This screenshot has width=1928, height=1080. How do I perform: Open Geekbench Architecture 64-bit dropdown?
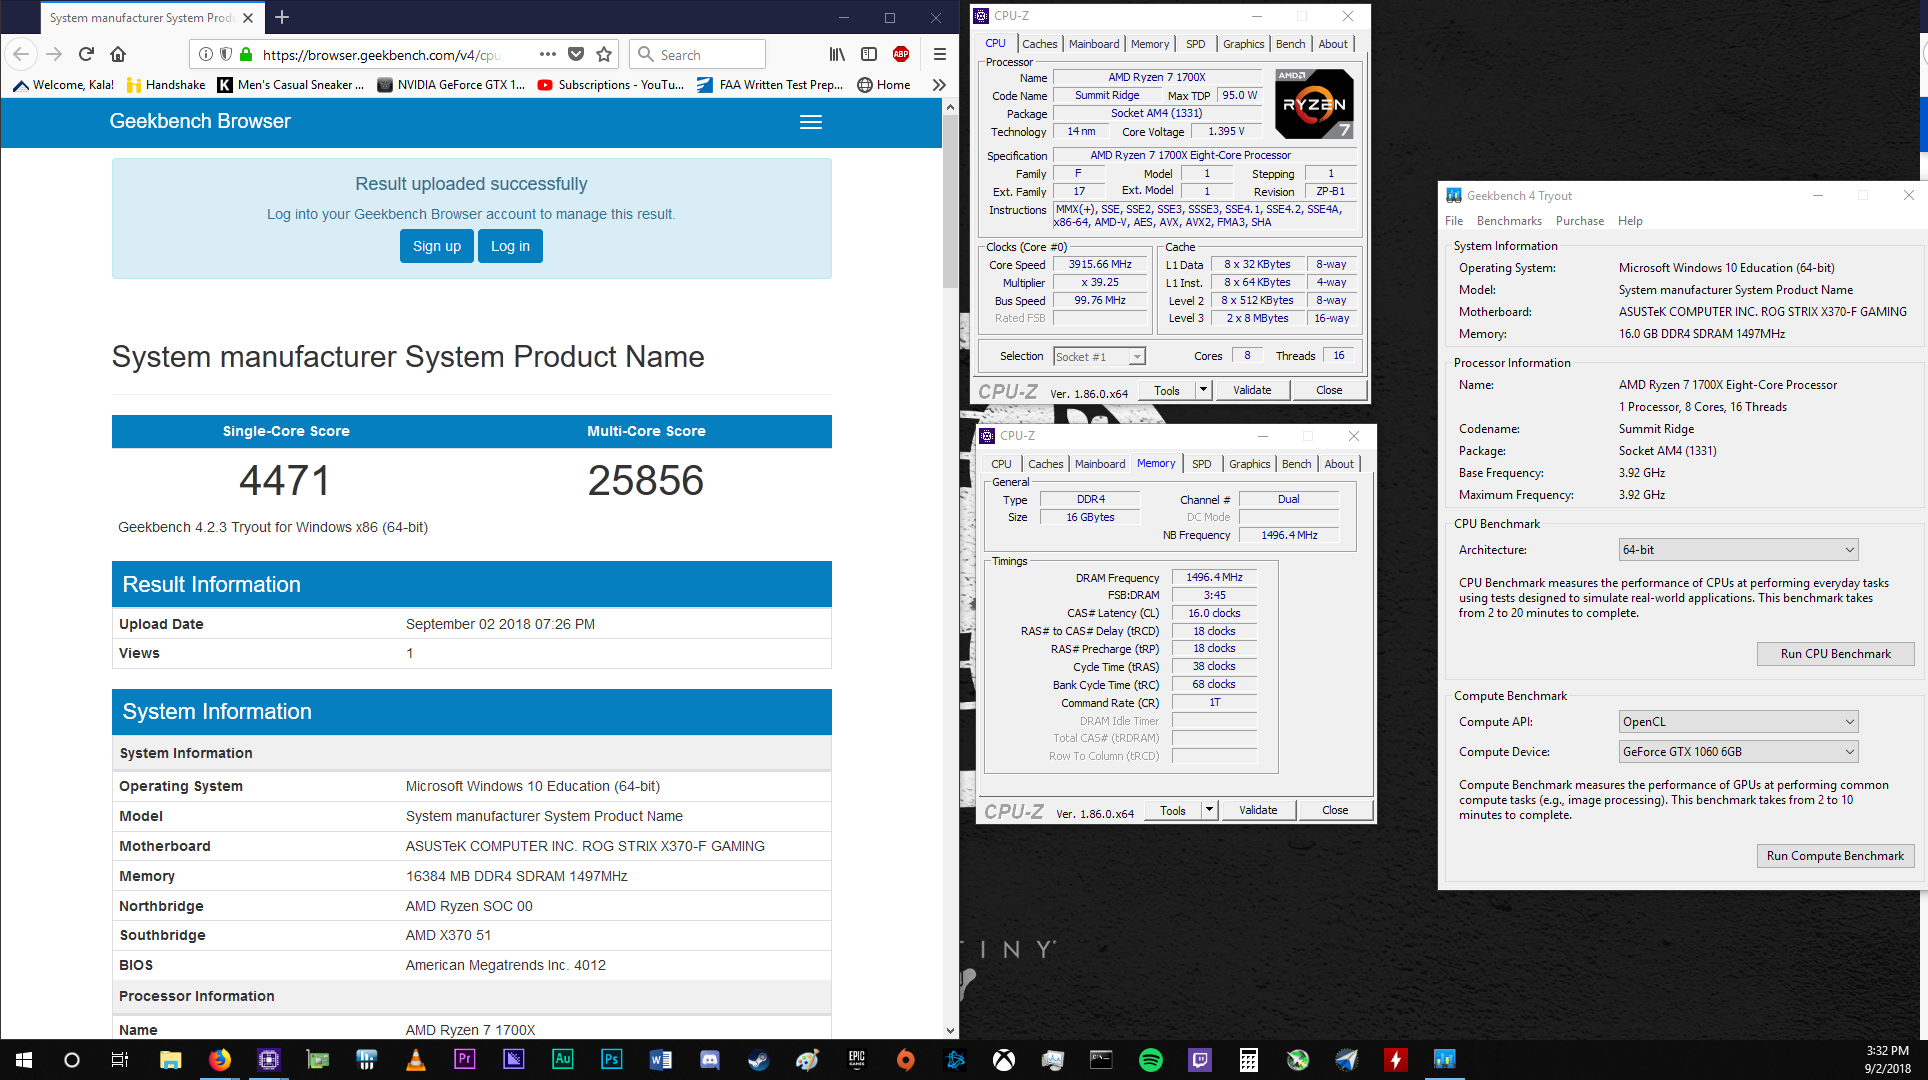tap(1739, 550)
